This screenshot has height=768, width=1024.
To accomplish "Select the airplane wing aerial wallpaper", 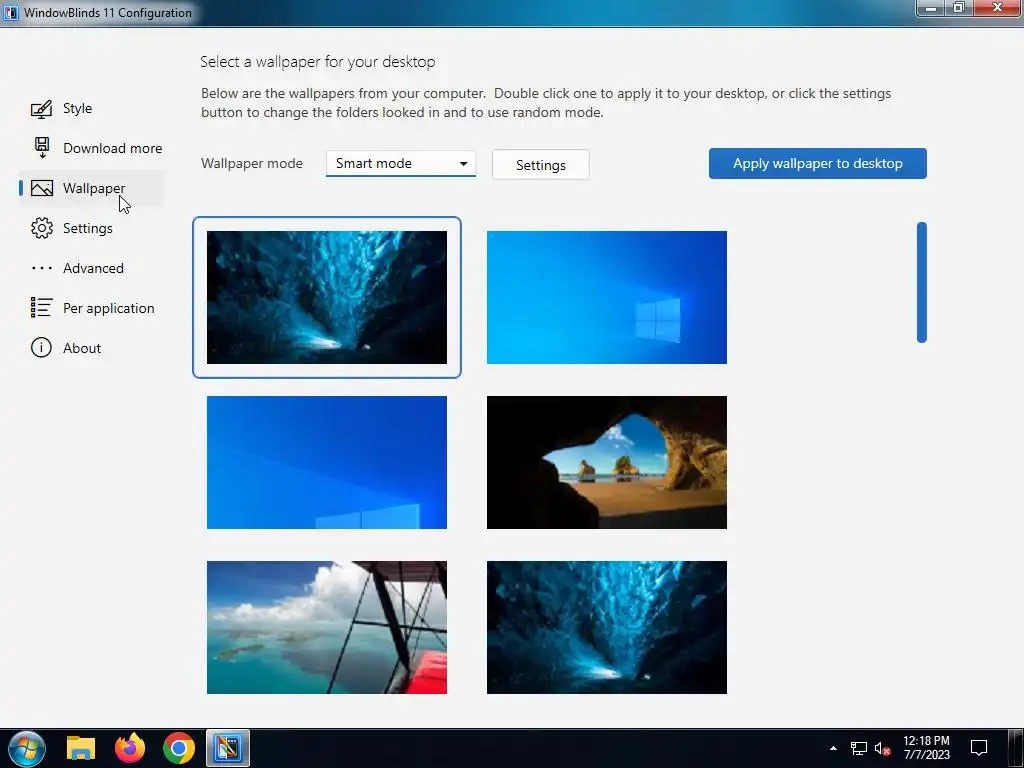I will tap(327, 627).
